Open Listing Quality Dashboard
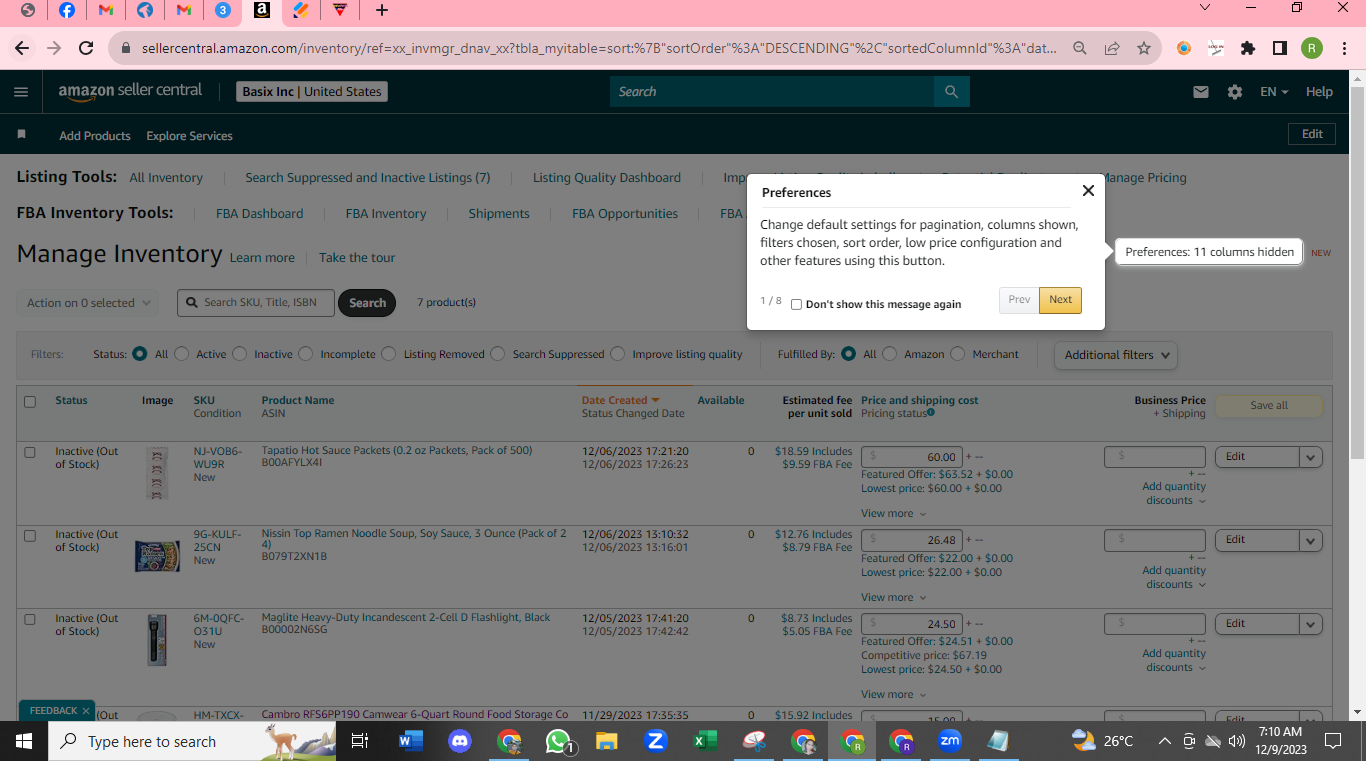Image resolution: width=1366 pixels, height=761 pixels. coord(606,177)
